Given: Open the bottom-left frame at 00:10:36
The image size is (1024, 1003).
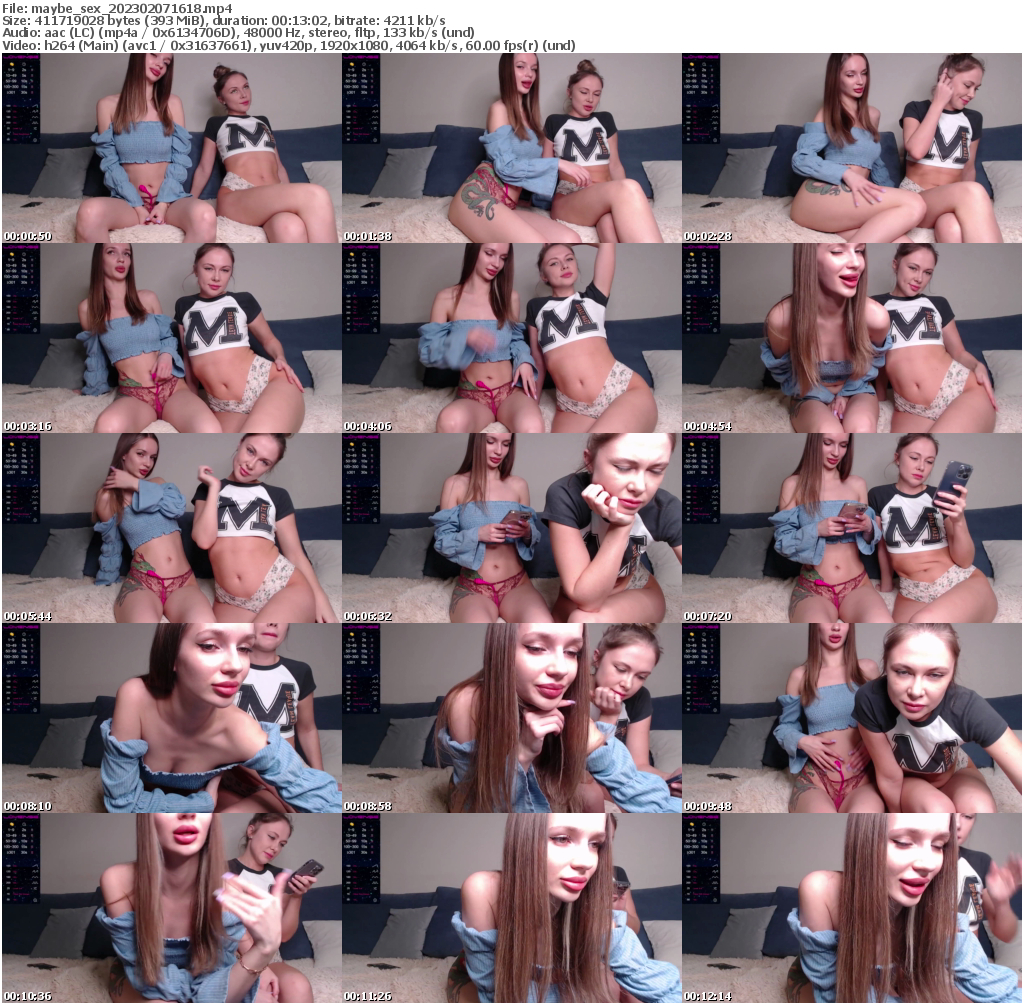Looking at the screenshot, I should tap(170, 908).
